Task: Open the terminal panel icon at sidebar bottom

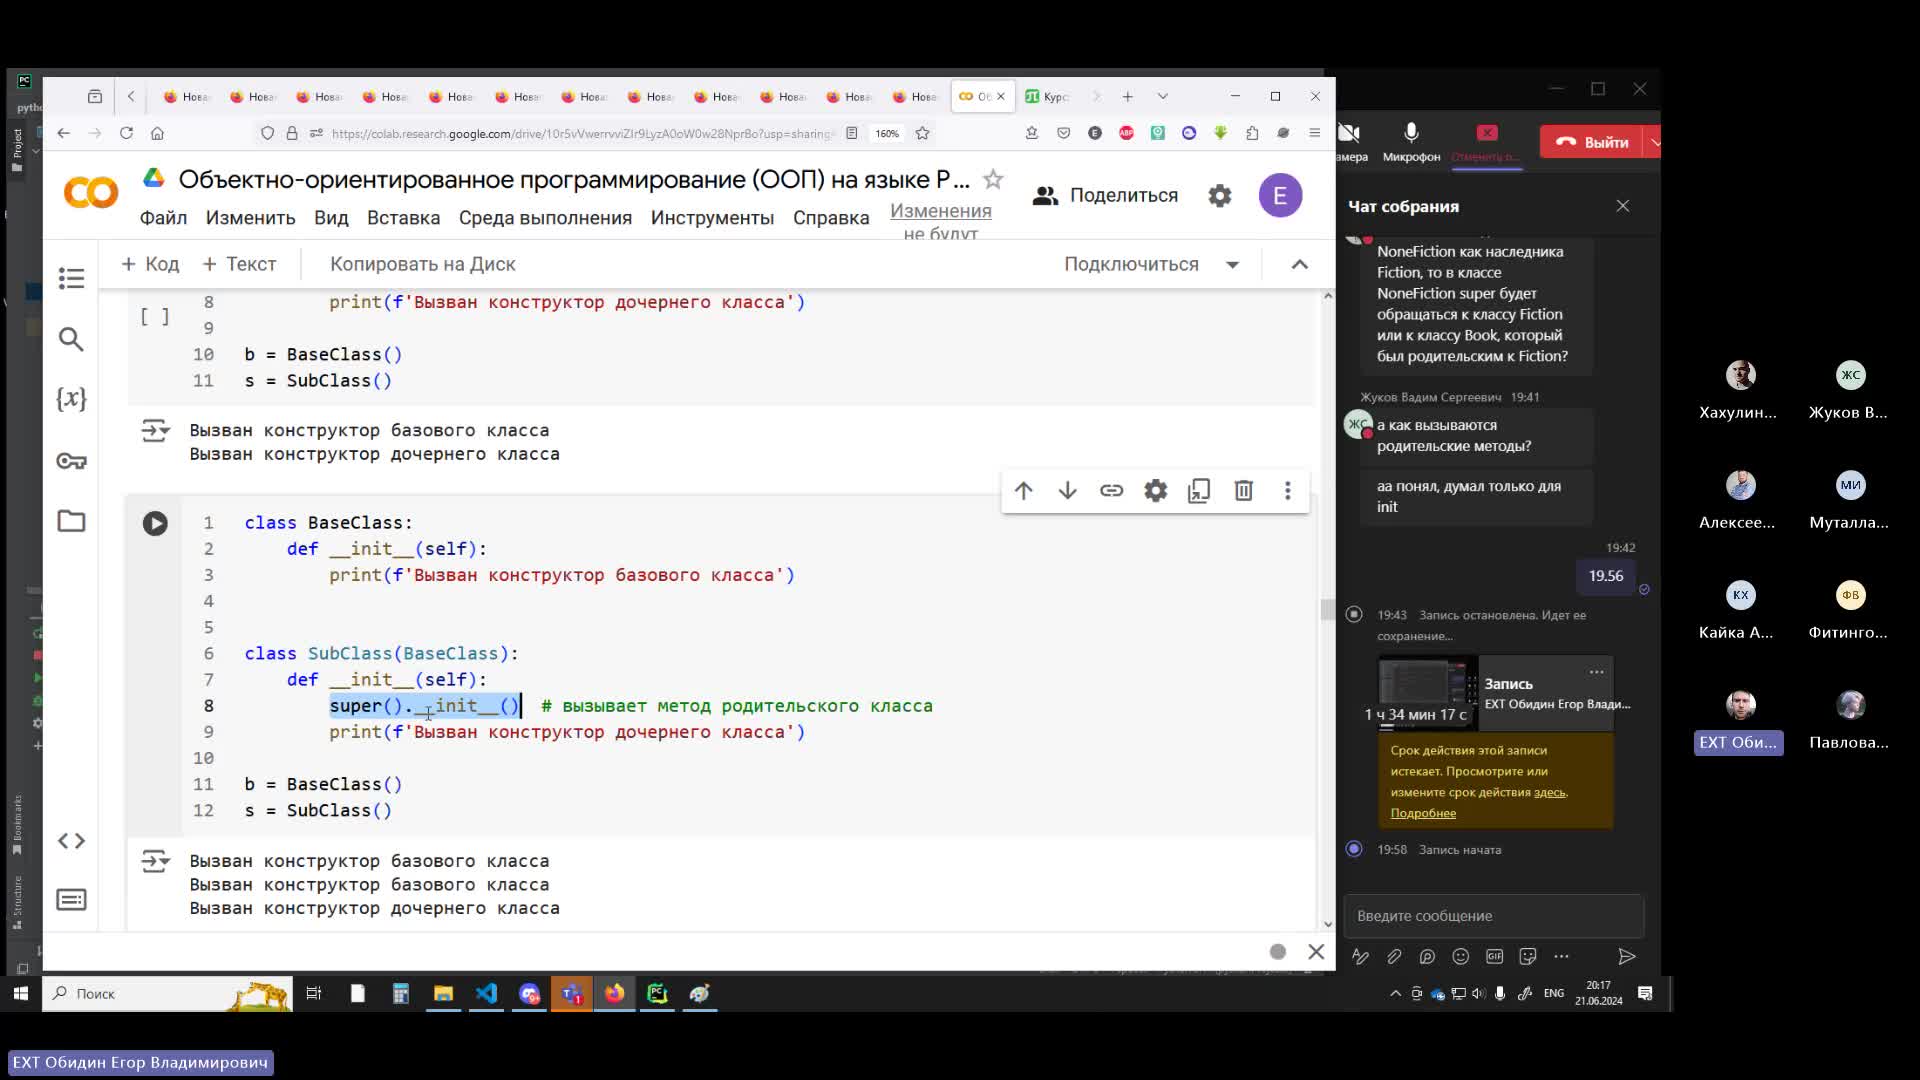Action: (x=71, y=900)
